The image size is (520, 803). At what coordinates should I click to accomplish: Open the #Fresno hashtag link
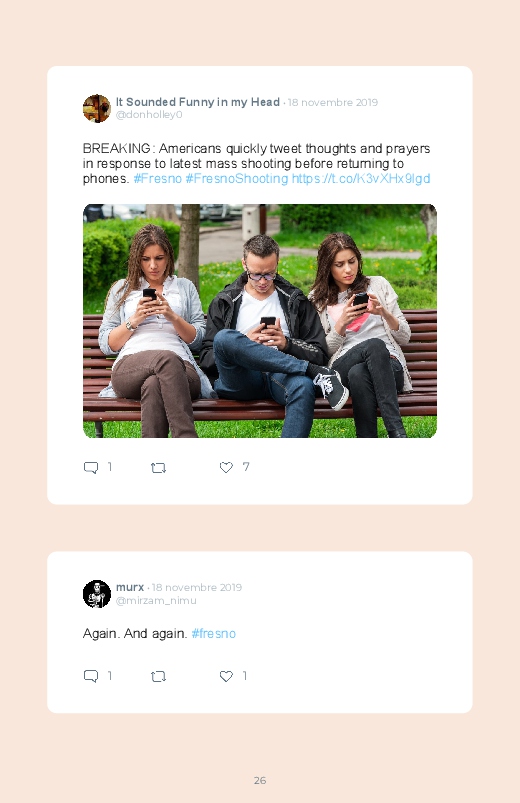pyautogui.click(x=158, y=179)
